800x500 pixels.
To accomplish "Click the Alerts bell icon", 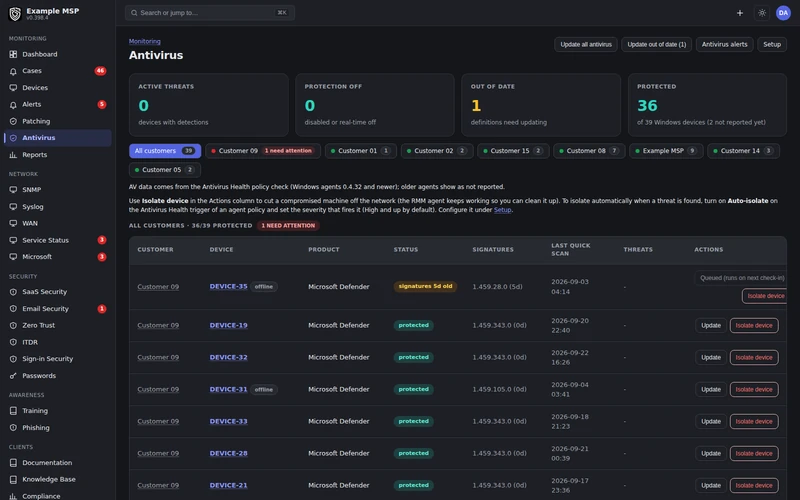I will (13, 105).
